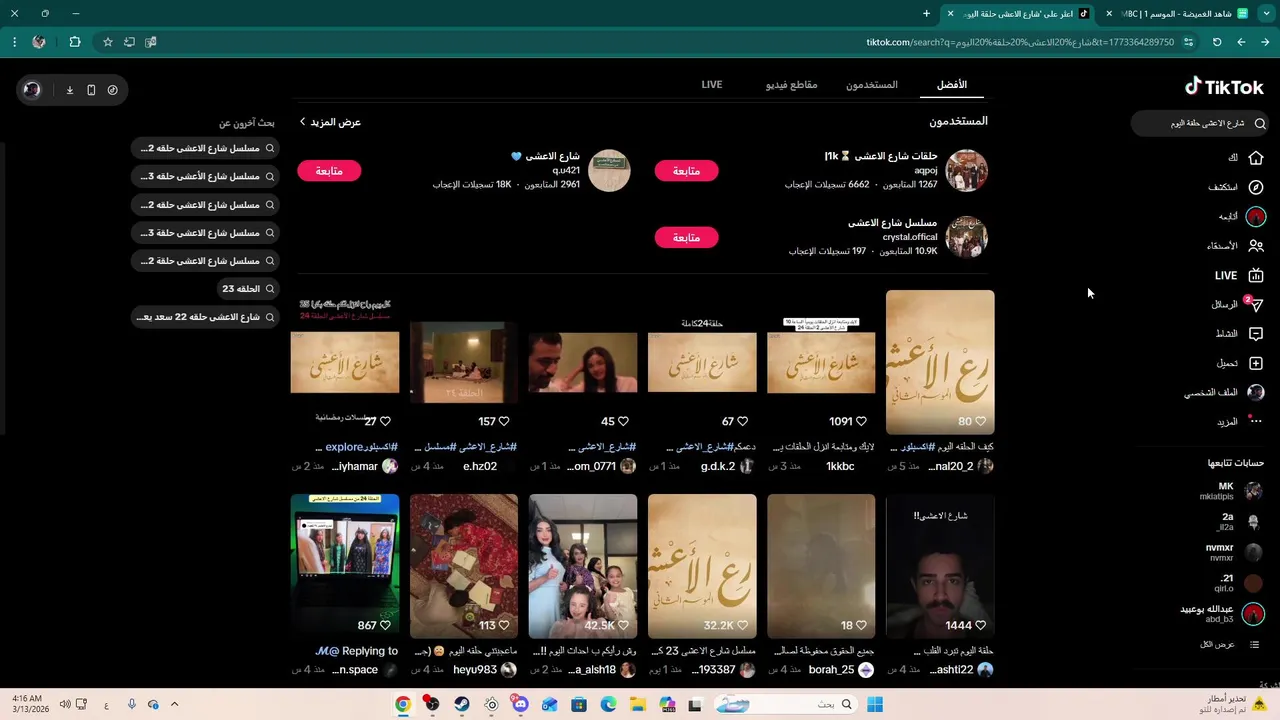1280x720 pixels.
Task: Close the TikTok search browser tab
Action: [950, 13]
